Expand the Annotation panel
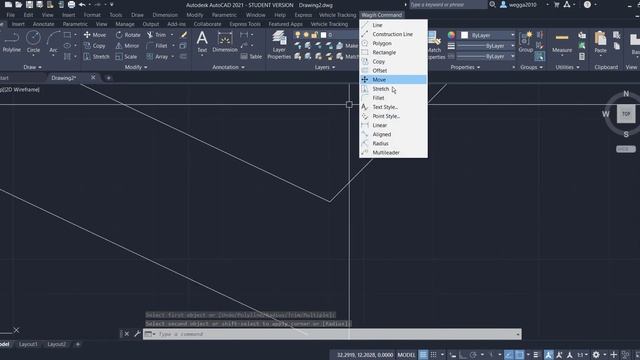This screenshot has width=640, height=360. click(x=228, y=67)
